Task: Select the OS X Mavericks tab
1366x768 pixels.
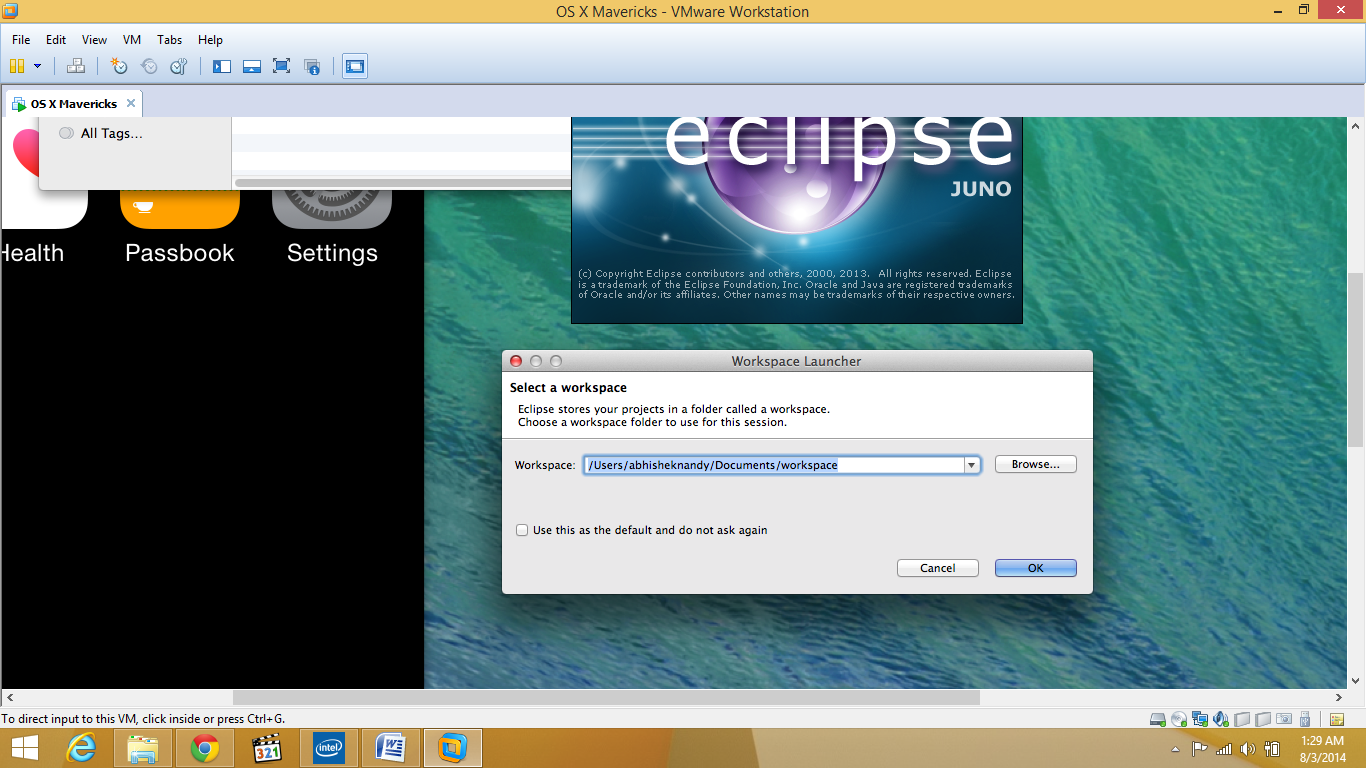Action: [74, 104]
